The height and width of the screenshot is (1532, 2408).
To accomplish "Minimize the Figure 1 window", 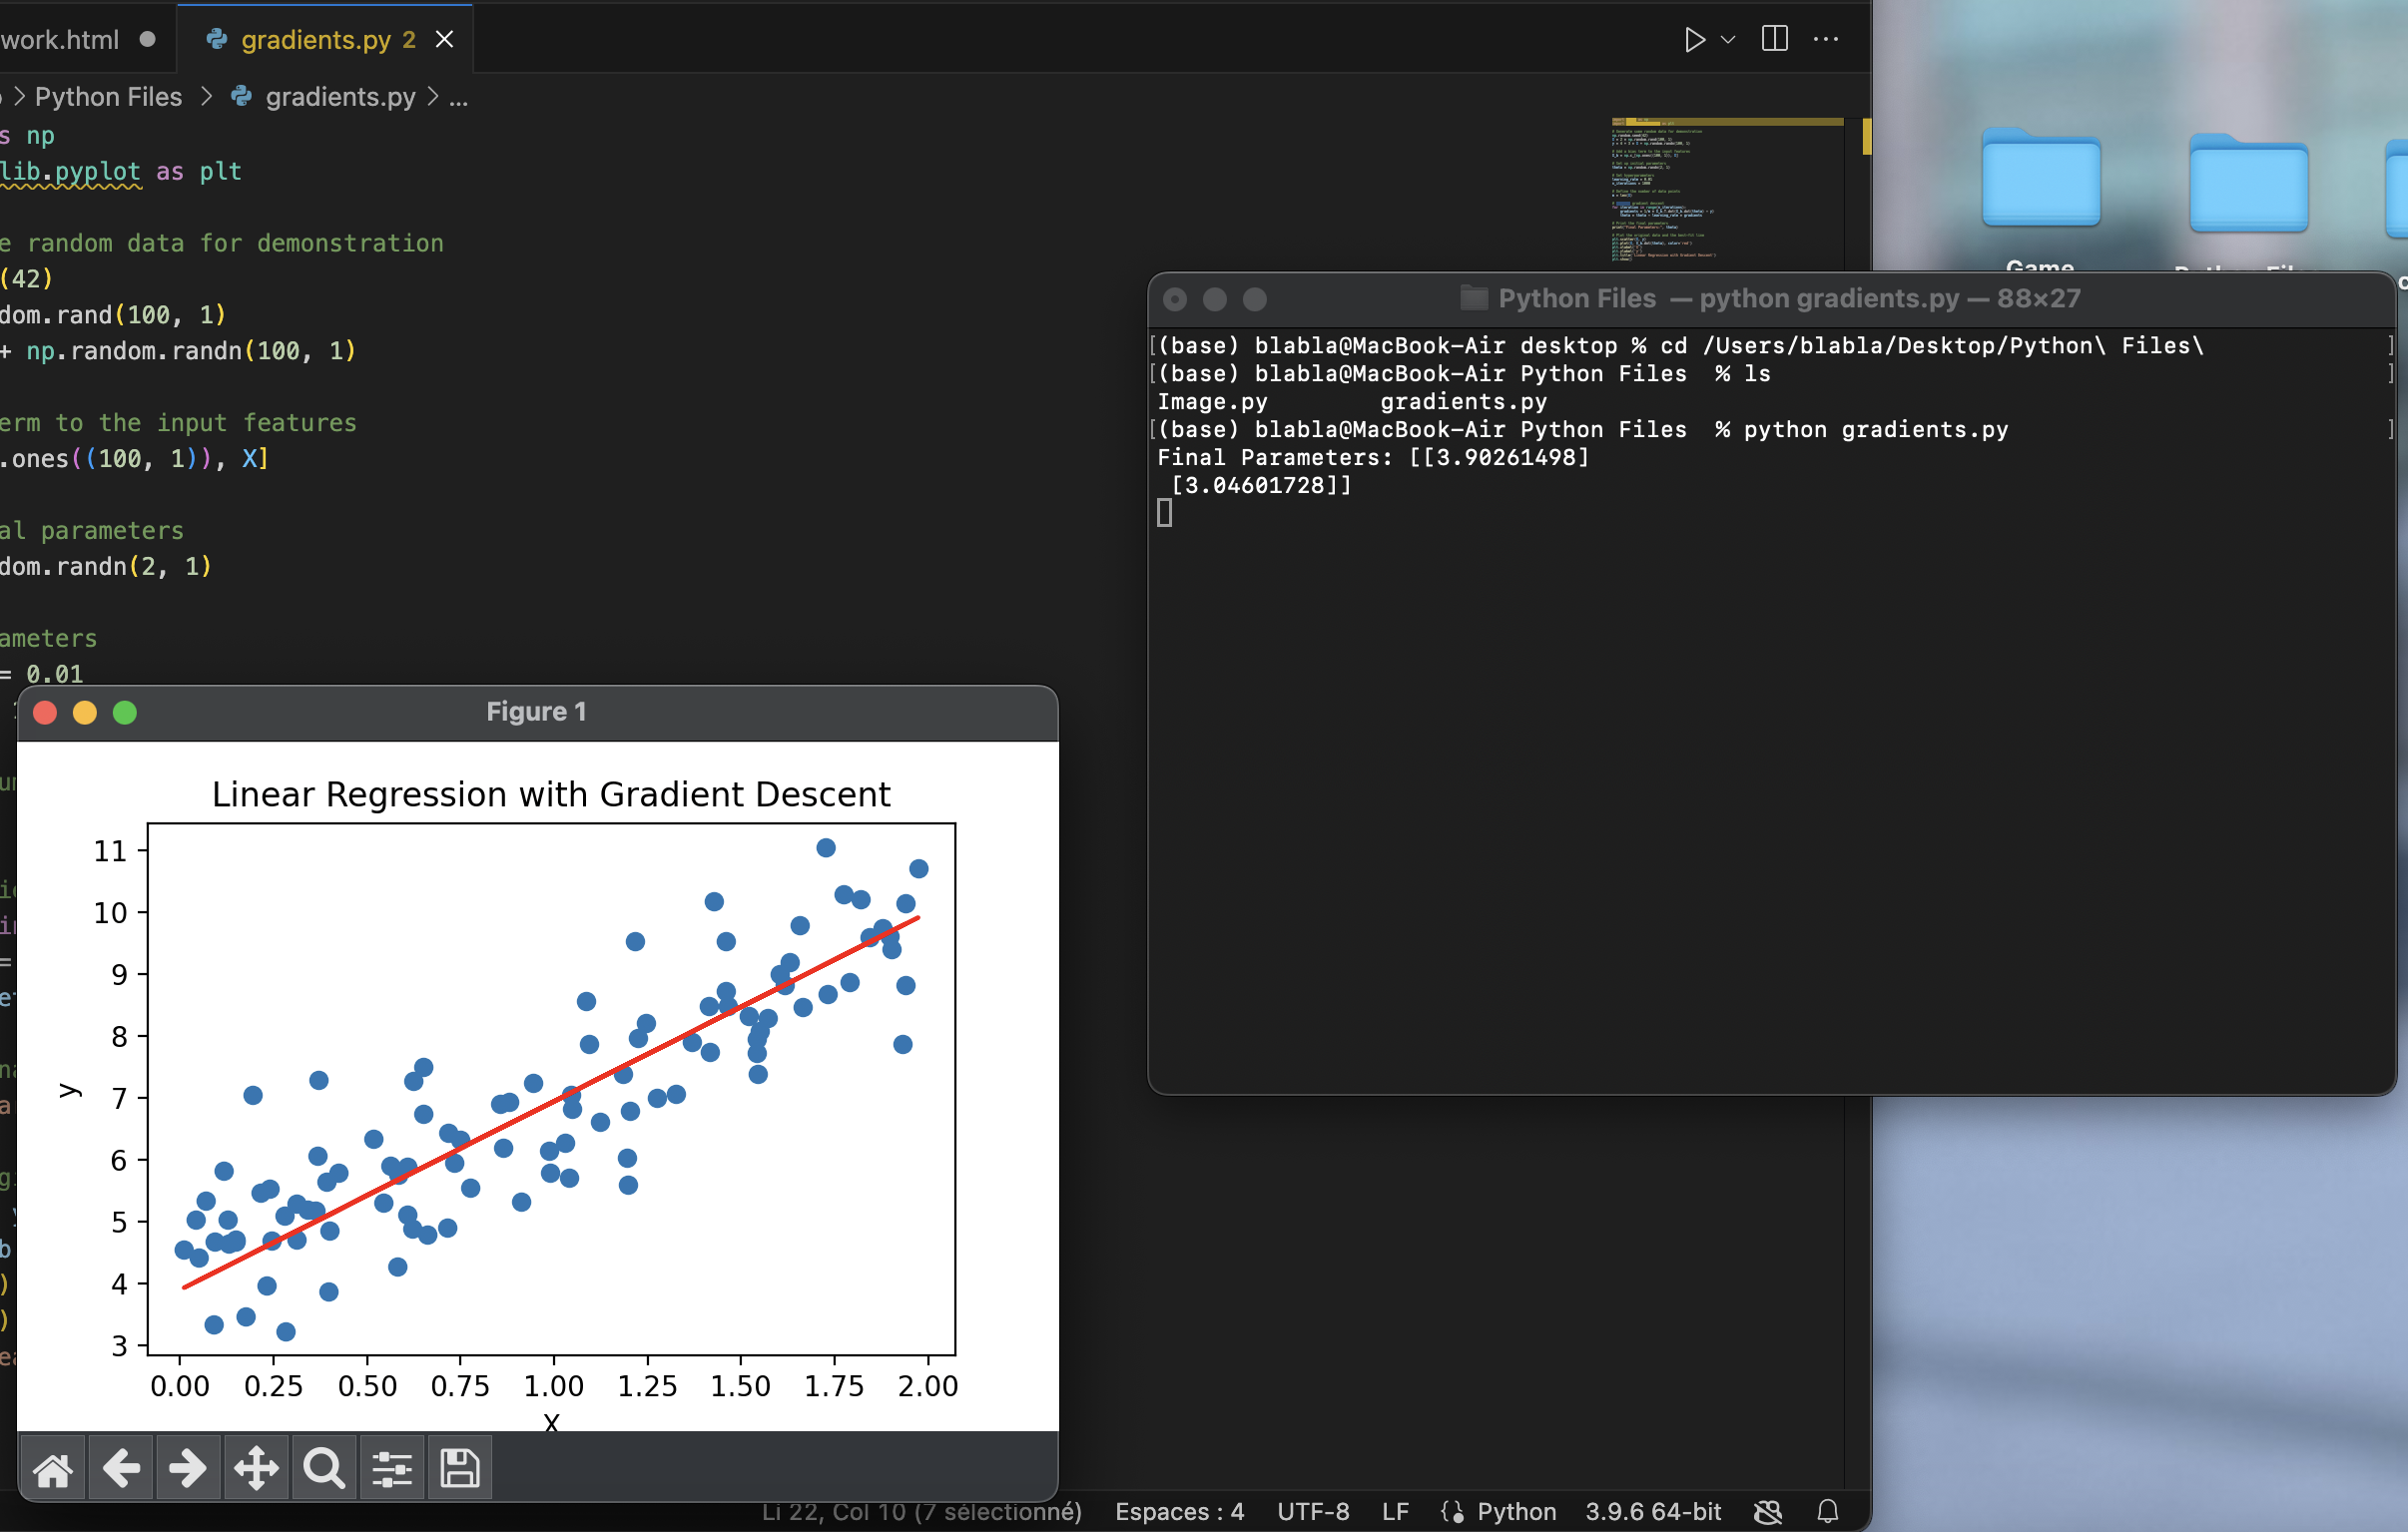I will 85,712.
